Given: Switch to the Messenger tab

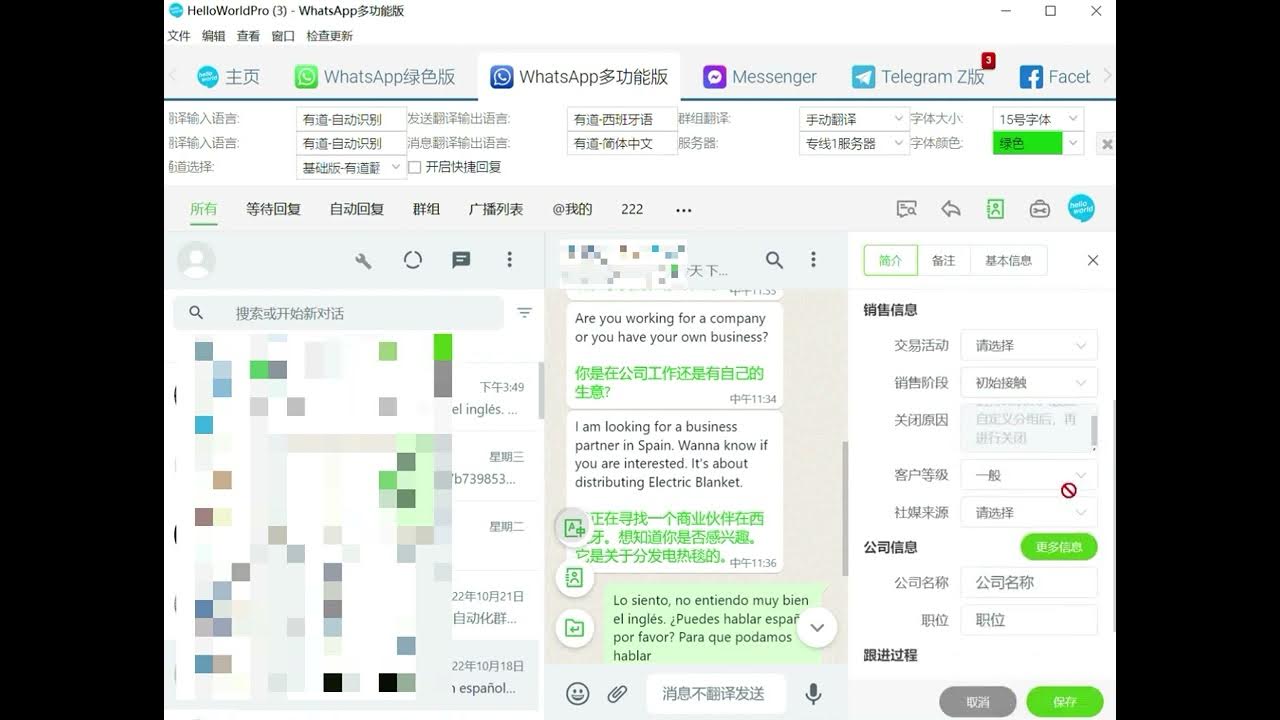Looking at the screenshot, I should pyautogui.click(x=761, y=77).
